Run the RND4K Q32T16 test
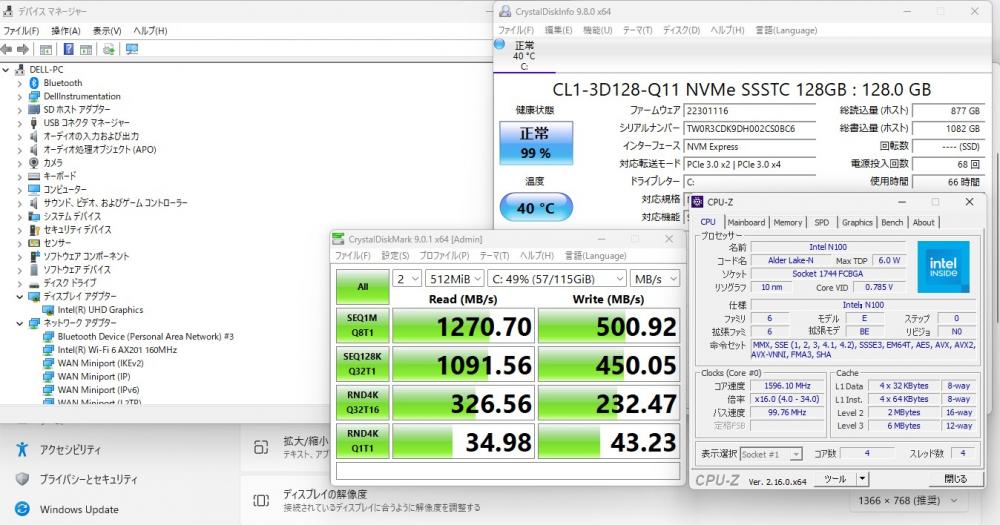The image size is (1000, 525). coord(362,402)
